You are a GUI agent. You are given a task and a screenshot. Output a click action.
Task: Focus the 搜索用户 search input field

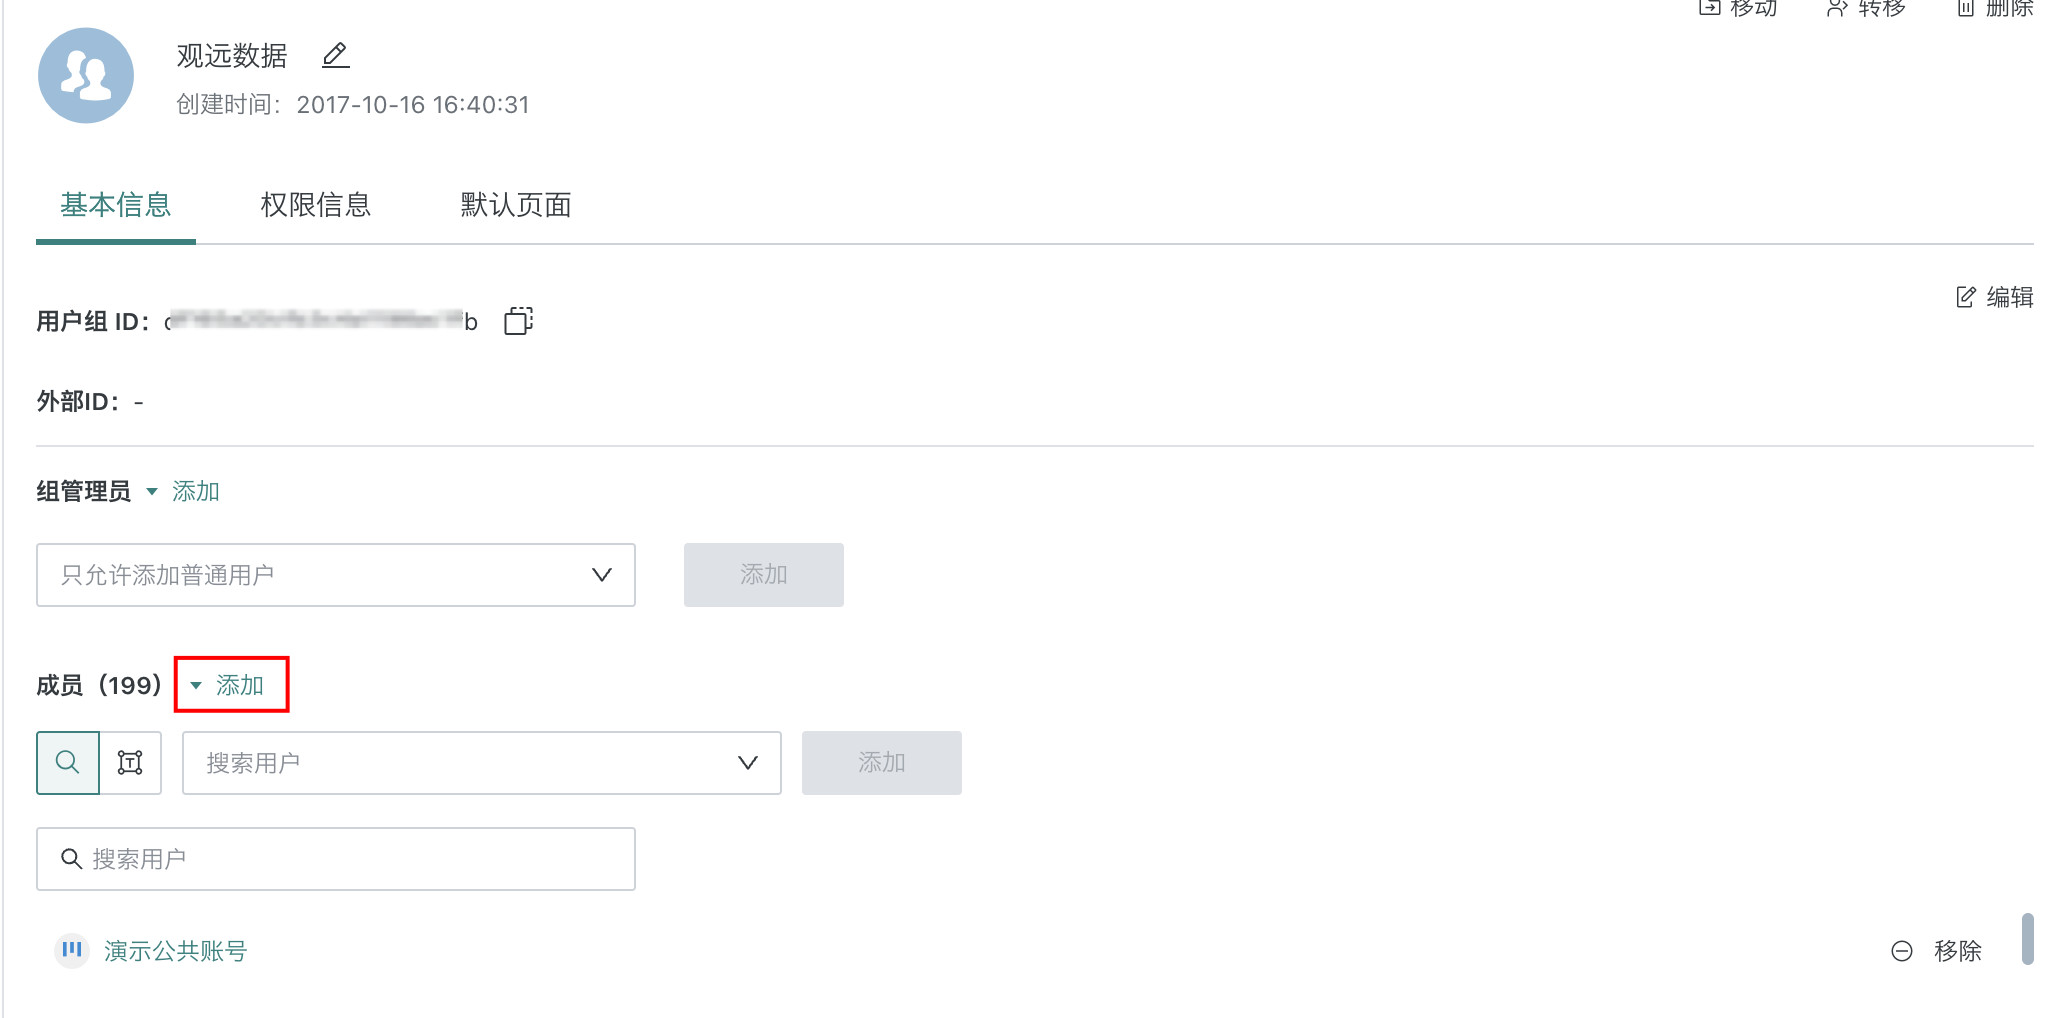pos(350,859)
